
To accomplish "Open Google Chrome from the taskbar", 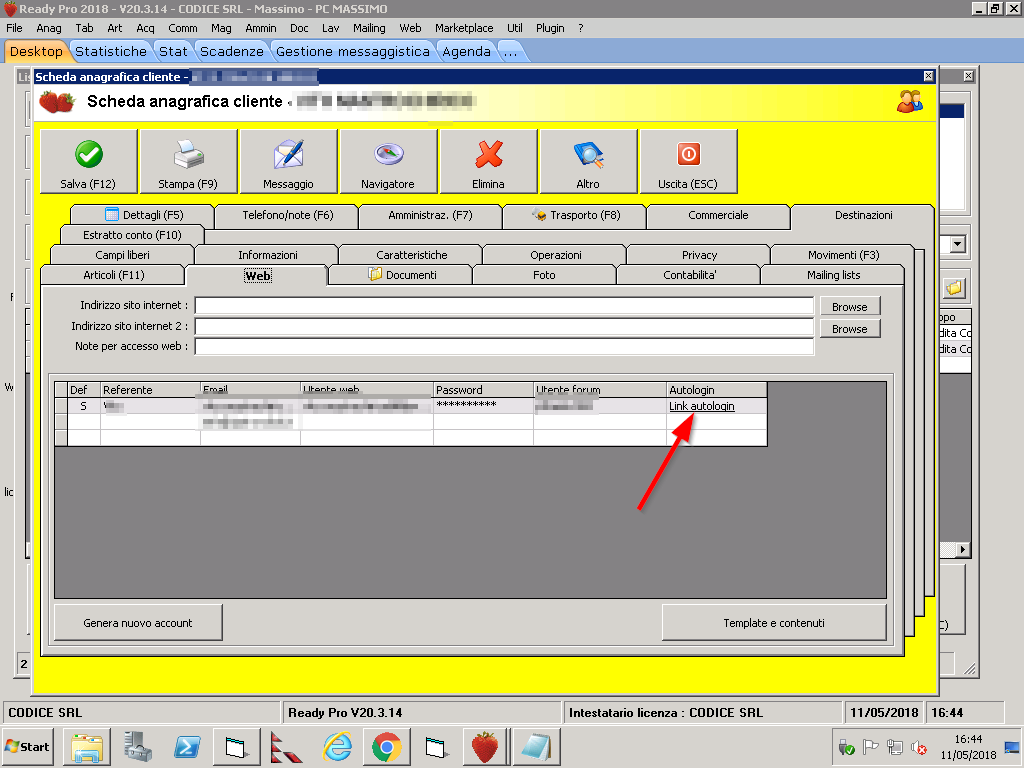I will pyautogui.click(x=387, y=747).
